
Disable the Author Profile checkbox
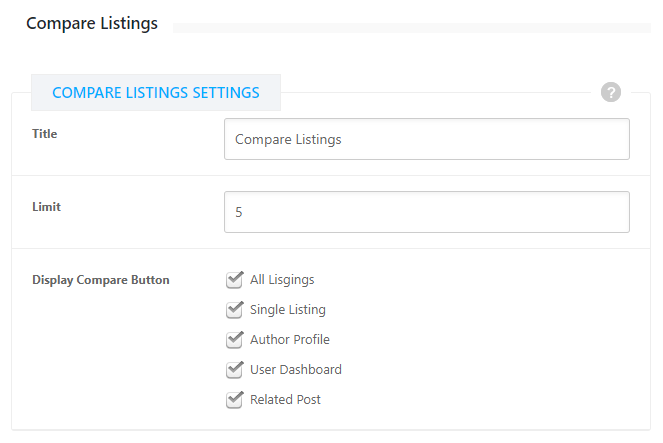[x=235, y=339]
